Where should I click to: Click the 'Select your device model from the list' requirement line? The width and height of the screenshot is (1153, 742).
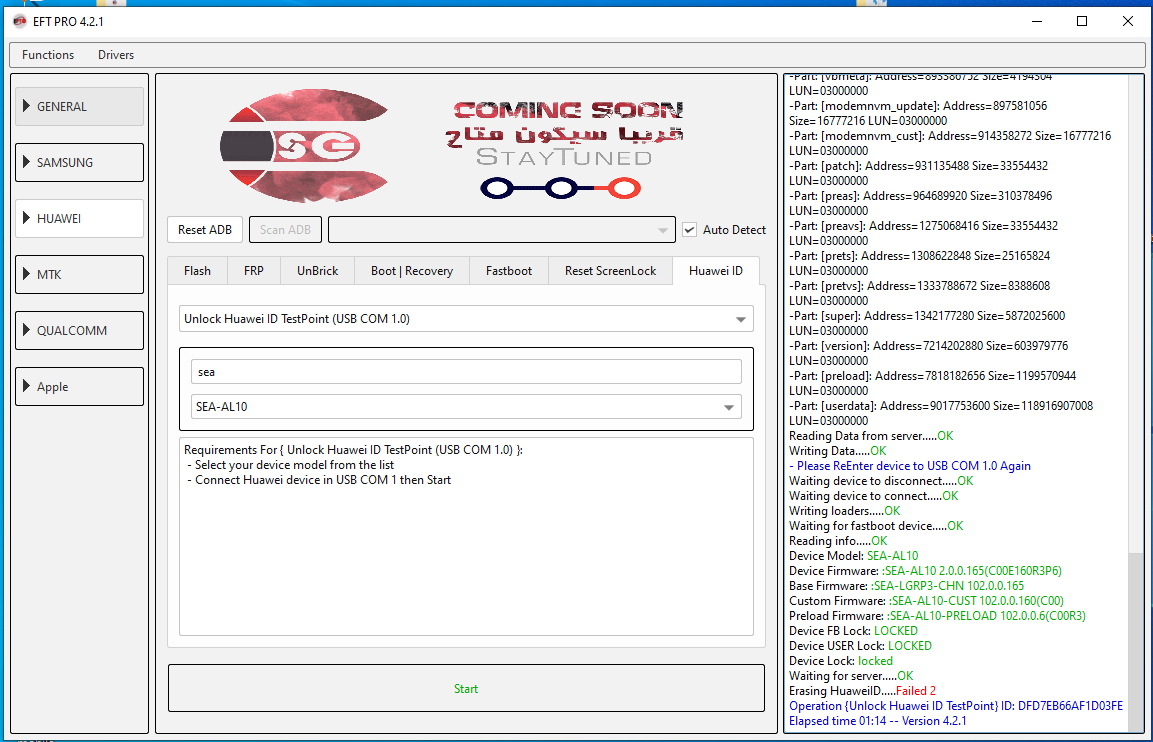tap(290, 465)
